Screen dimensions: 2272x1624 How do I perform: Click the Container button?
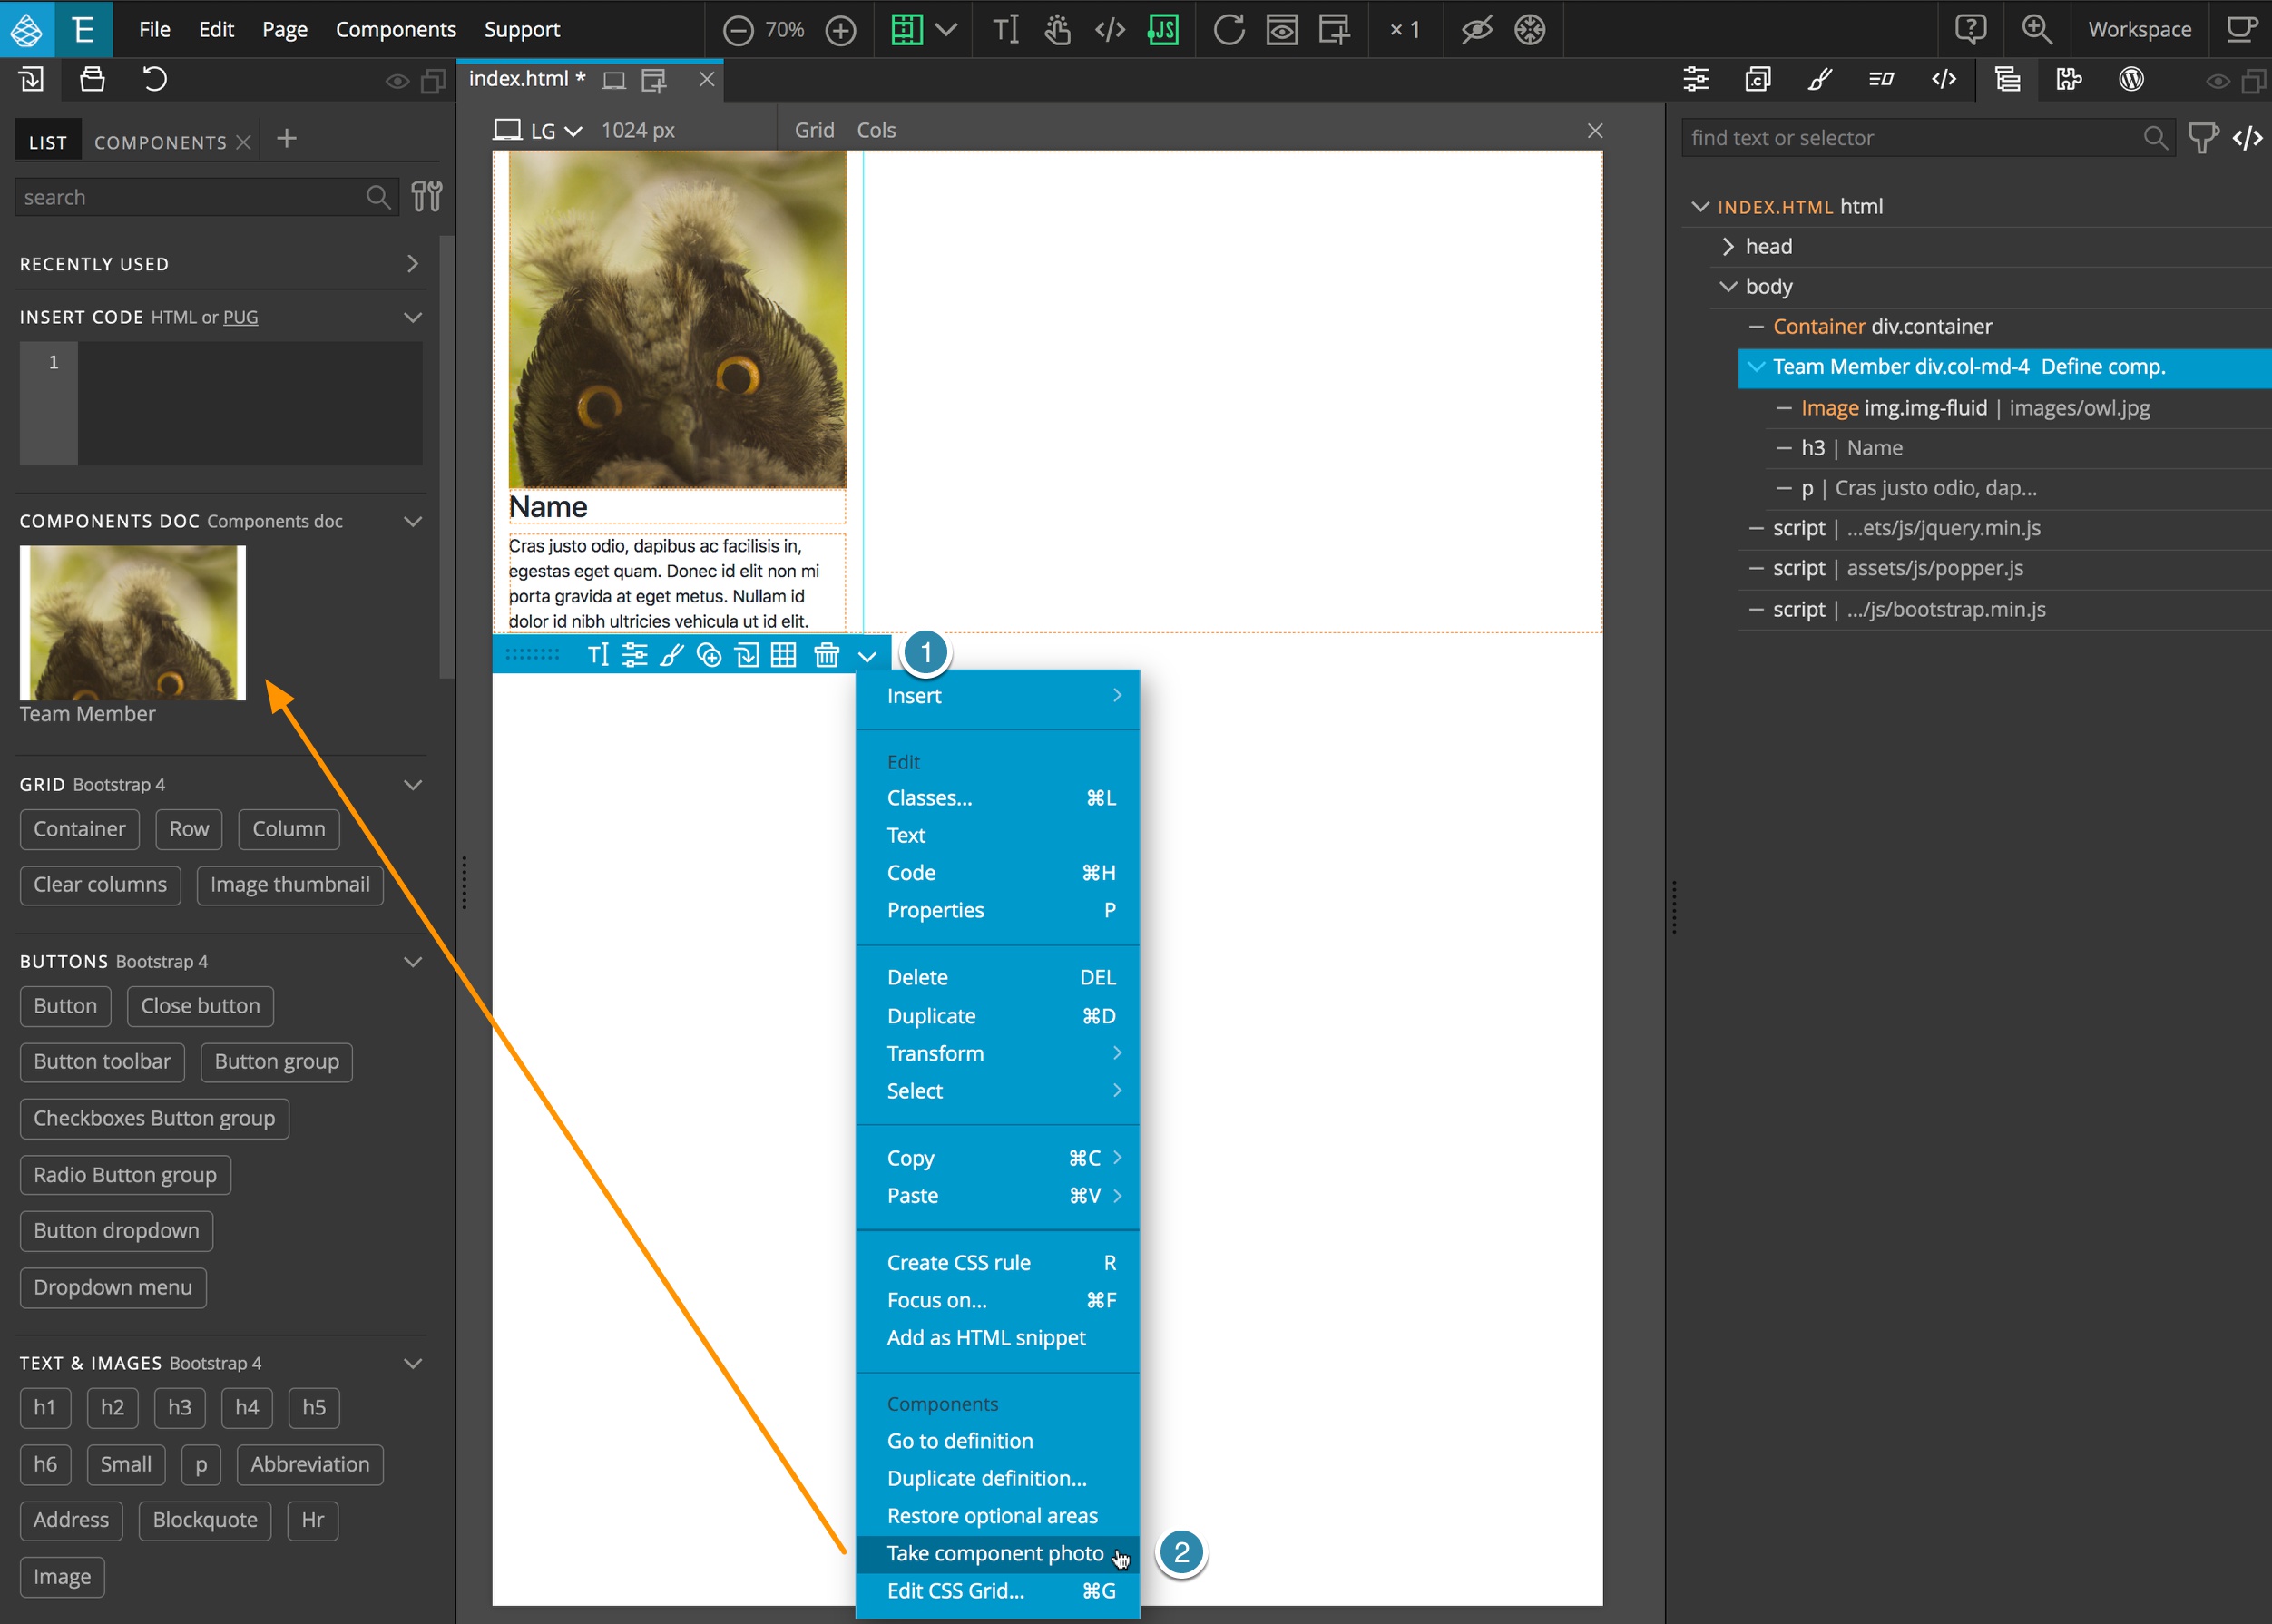tap(79, 829)
